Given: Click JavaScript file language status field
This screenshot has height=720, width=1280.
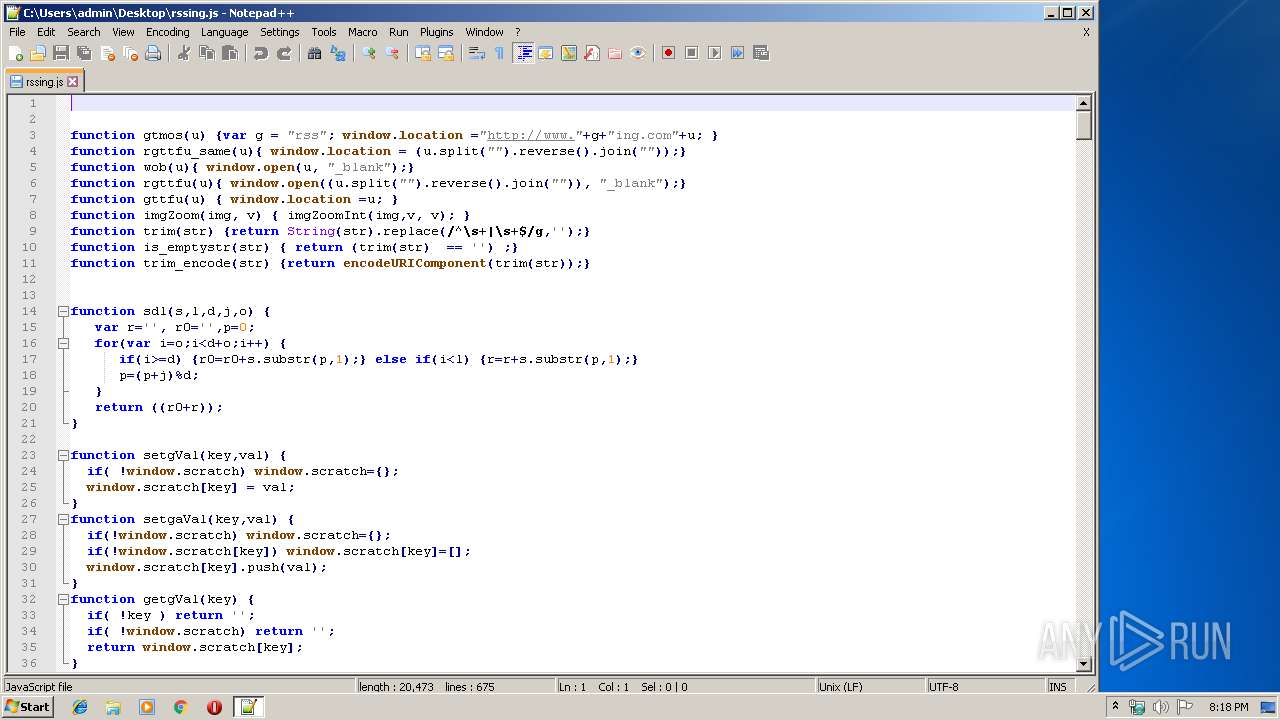Looking at the screenshot, I should [178, 687].
